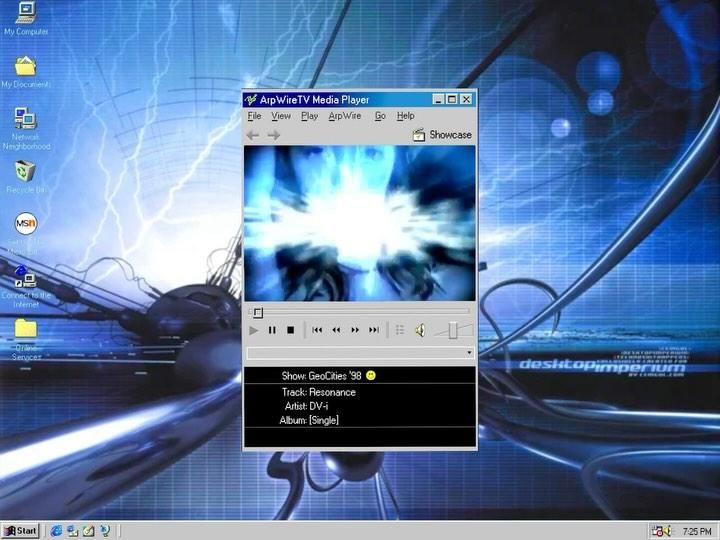The image size is (720, 540).
Task: Open the File menu
Action: [x=254, y=116]
